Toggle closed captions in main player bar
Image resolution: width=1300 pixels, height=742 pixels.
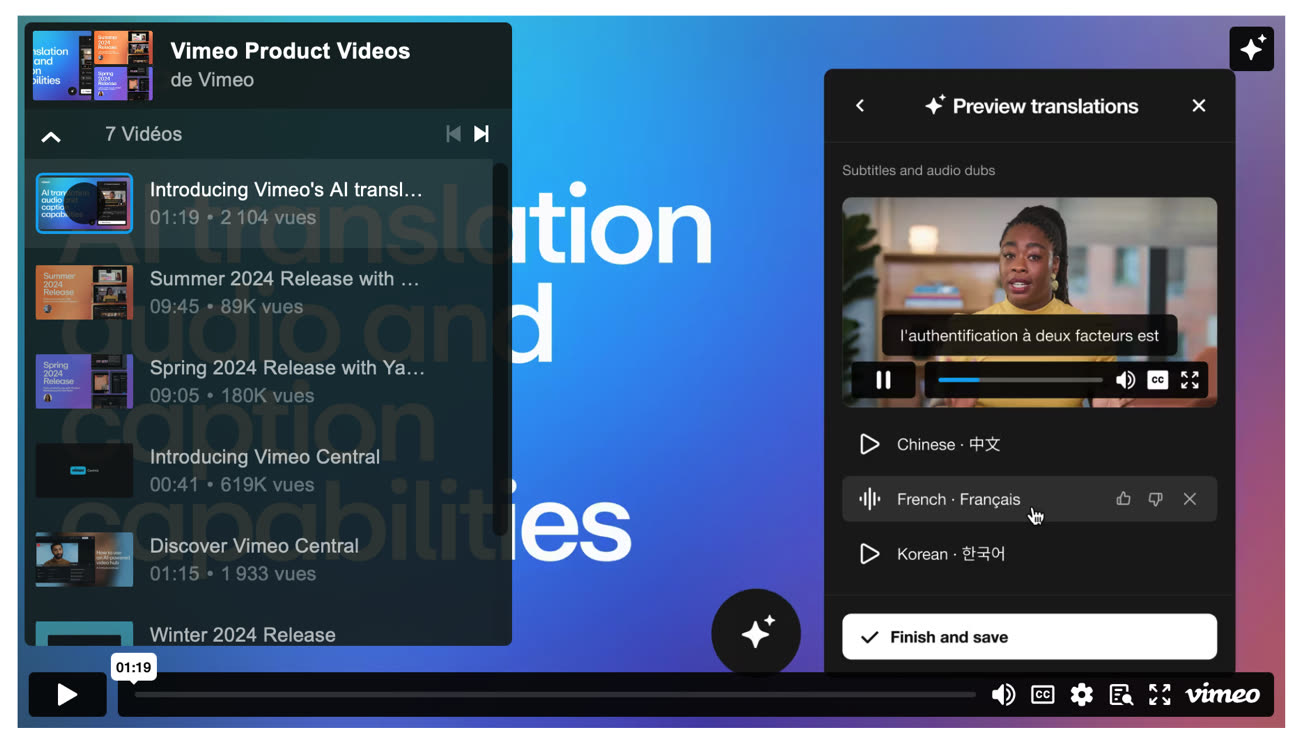[1042, 694]
